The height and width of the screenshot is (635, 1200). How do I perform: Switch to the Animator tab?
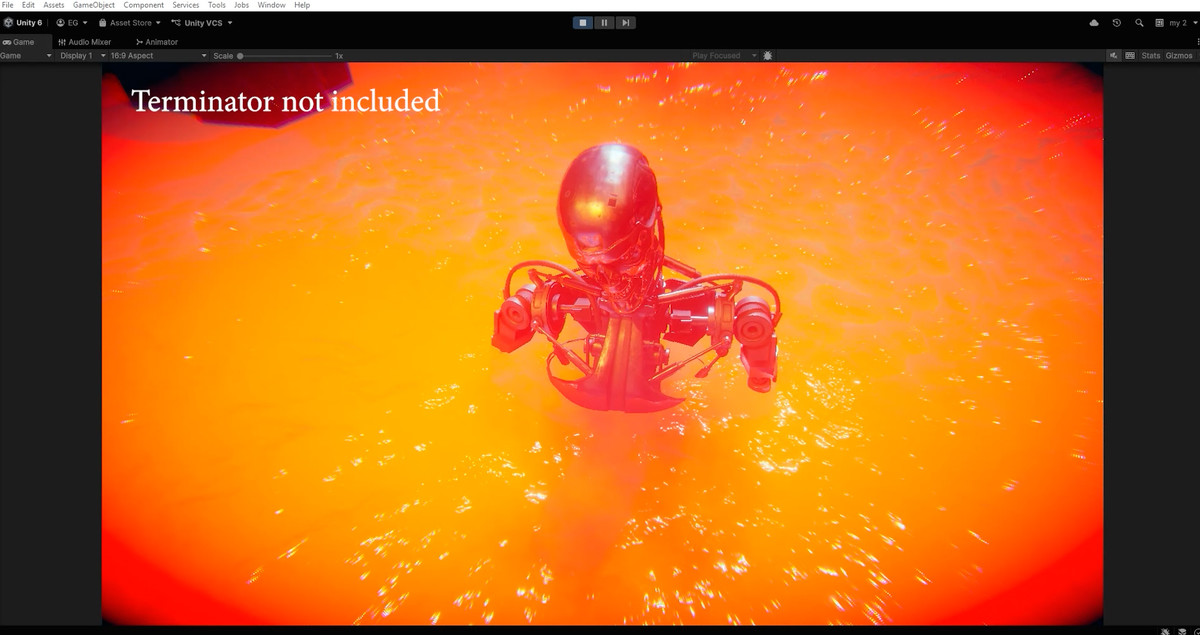[157, 42]
